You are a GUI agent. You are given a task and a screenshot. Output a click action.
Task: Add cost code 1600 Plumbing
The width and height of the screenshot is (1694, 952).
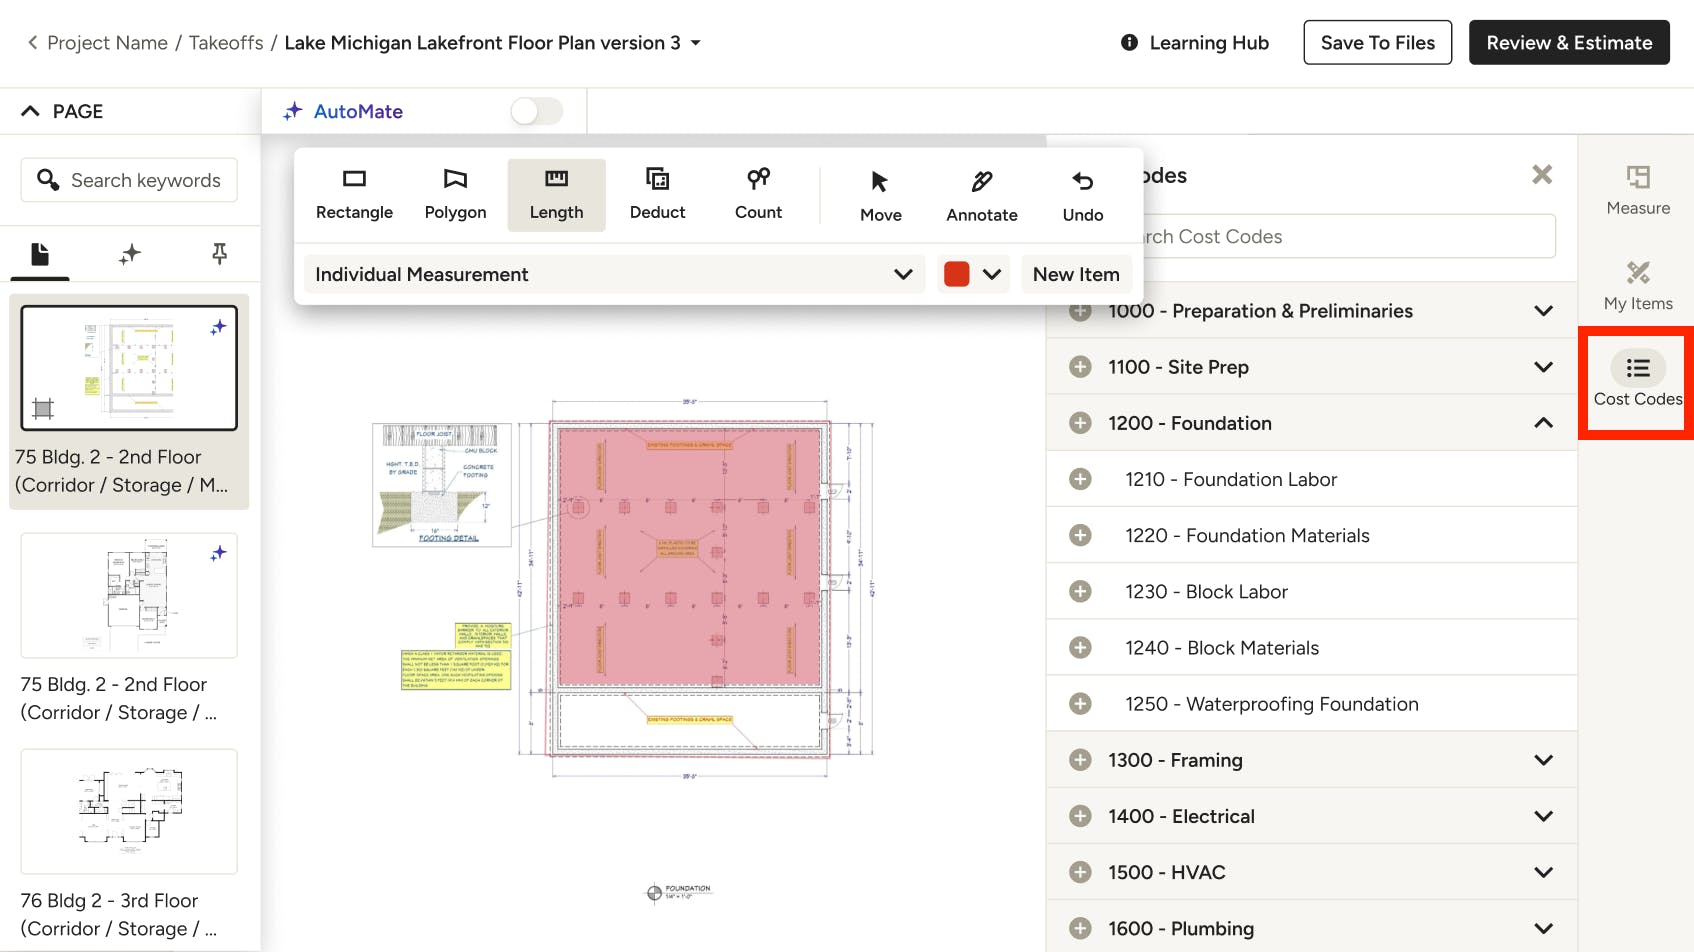[x=1080, y=927]
